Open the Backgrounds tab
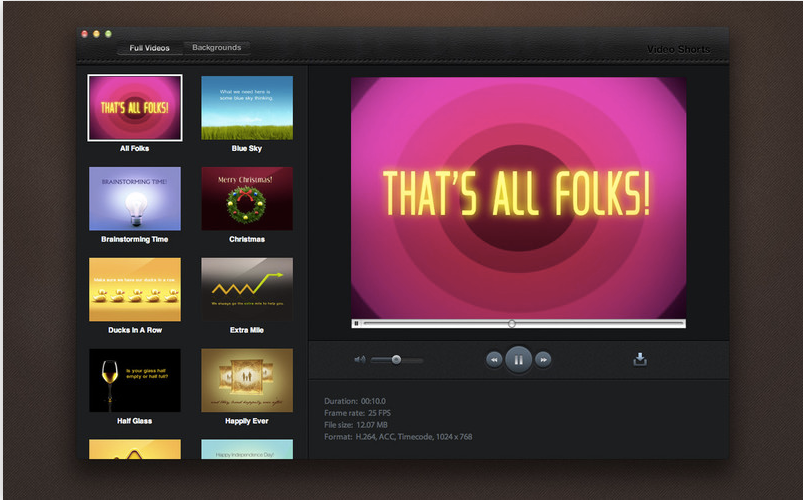 pos(217,47)
